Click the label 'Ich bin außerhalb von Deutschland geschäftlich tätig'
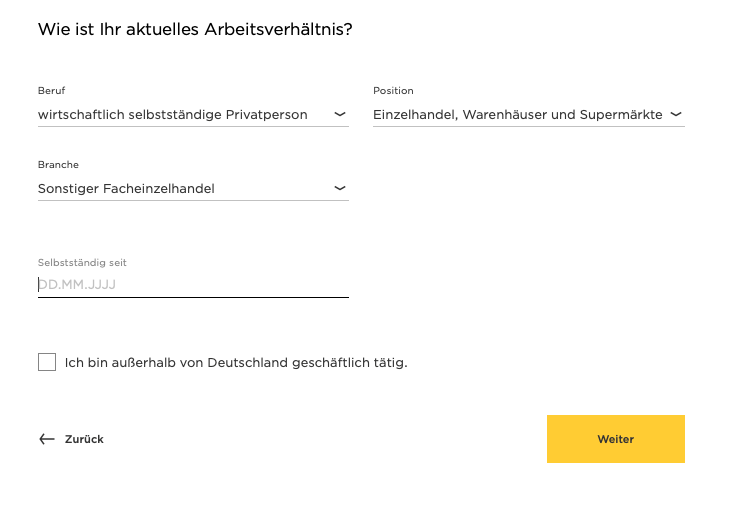The image size is (753, 516). (236, 362)
